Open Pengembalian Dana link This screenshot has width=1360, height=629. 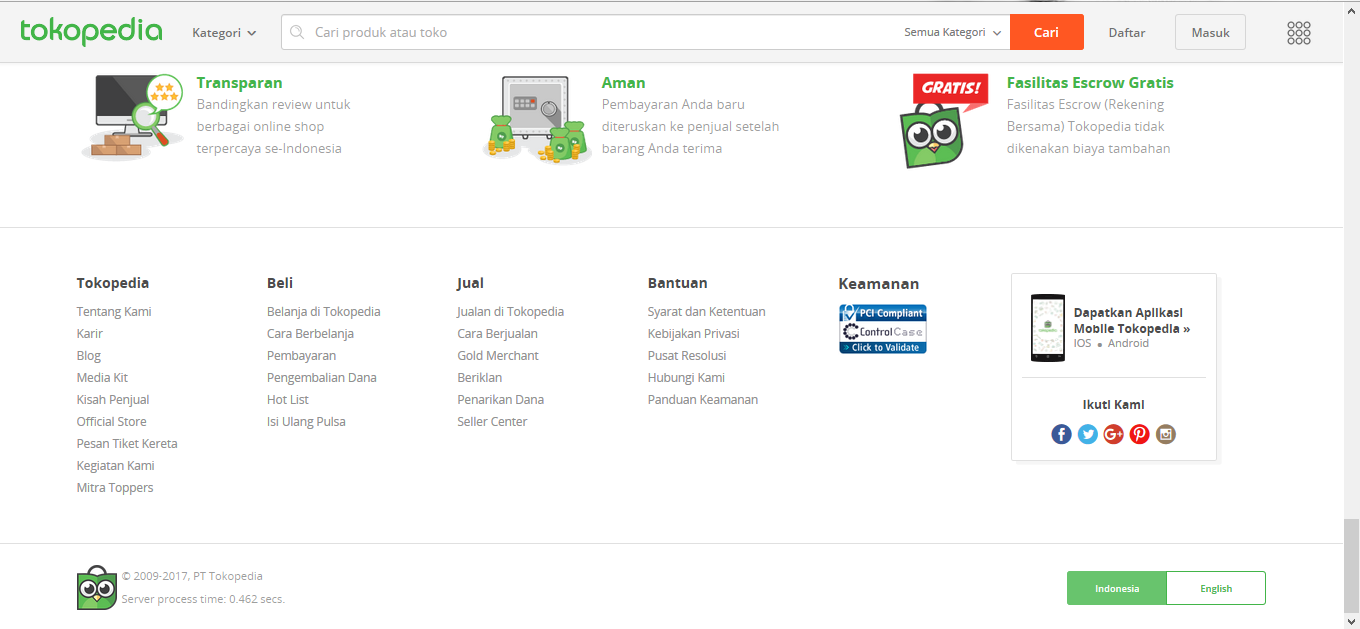322,377
